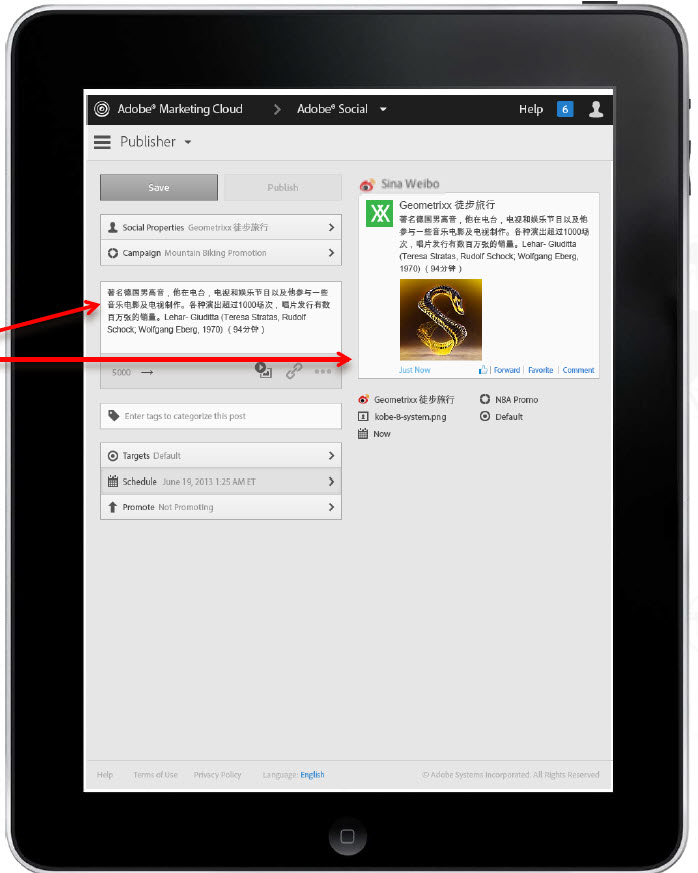The image size is (698, 873).
Task: Expand the Social Properties row
Action: click(x=221, y=227)
